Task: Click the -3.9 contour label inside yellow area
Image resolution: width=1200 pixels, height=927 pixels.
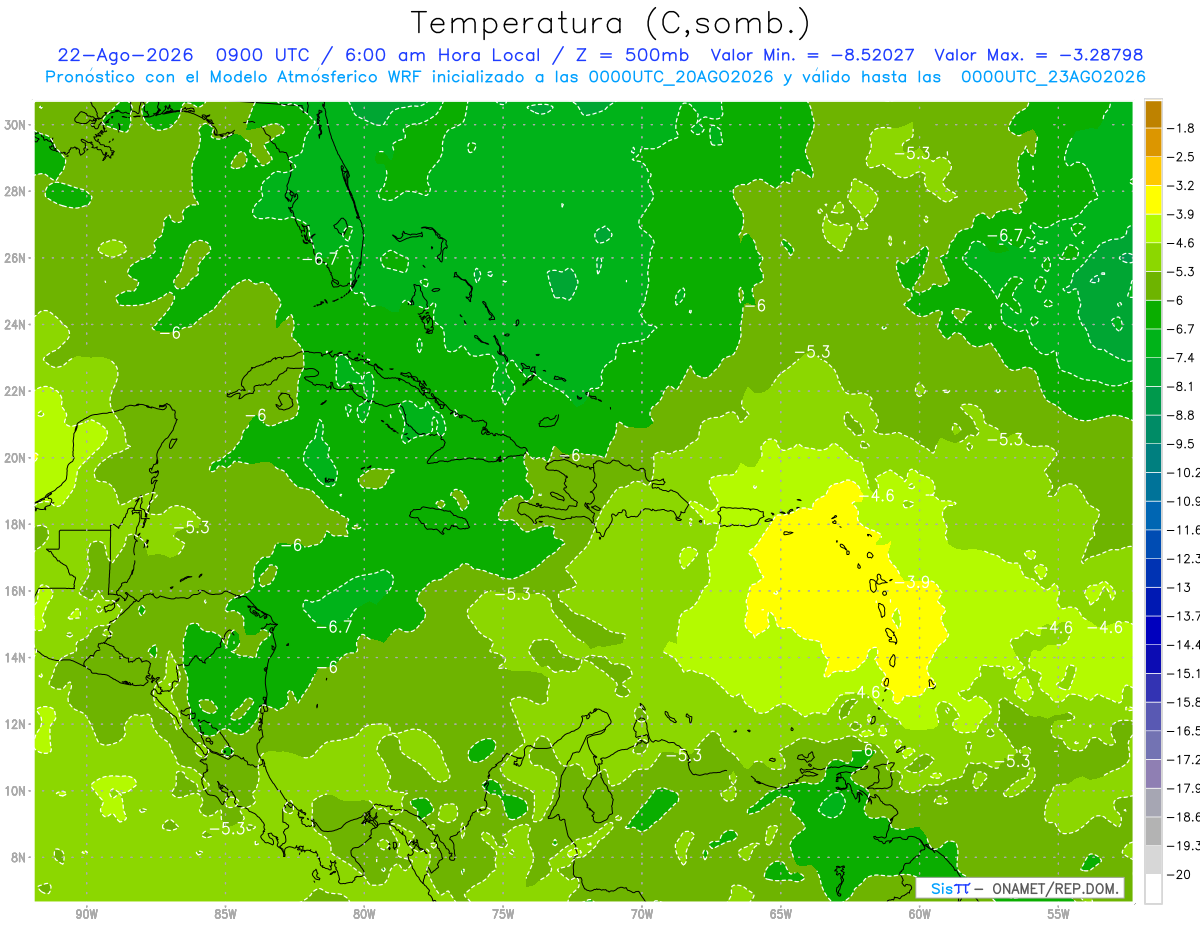Action: 916,581
